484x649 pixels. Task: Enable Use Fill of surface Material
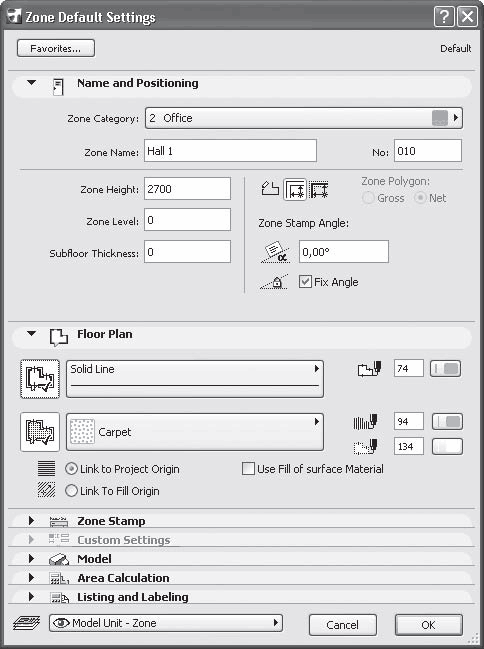pyautogui.click(x=248, y=469)
